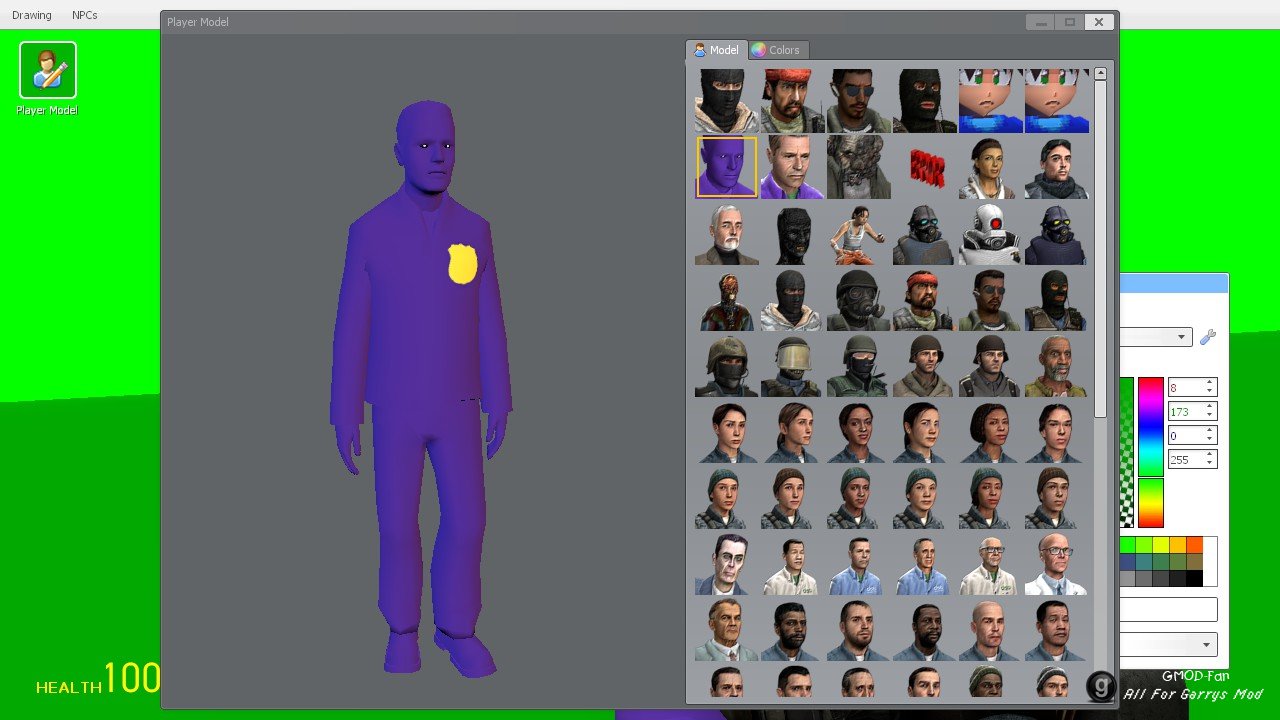Choose the man in purple shirt model

point(792,167)
